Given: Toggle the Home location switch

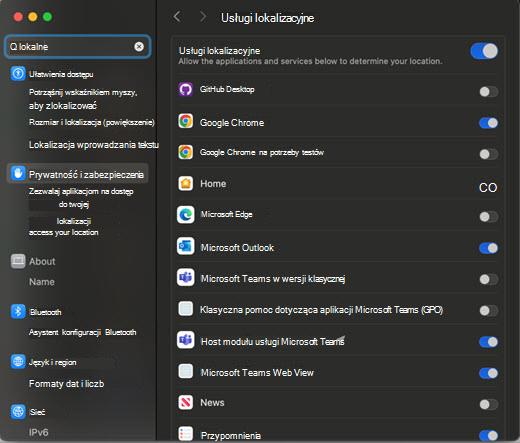Looking at the screenshot, I should click(488, 187).
